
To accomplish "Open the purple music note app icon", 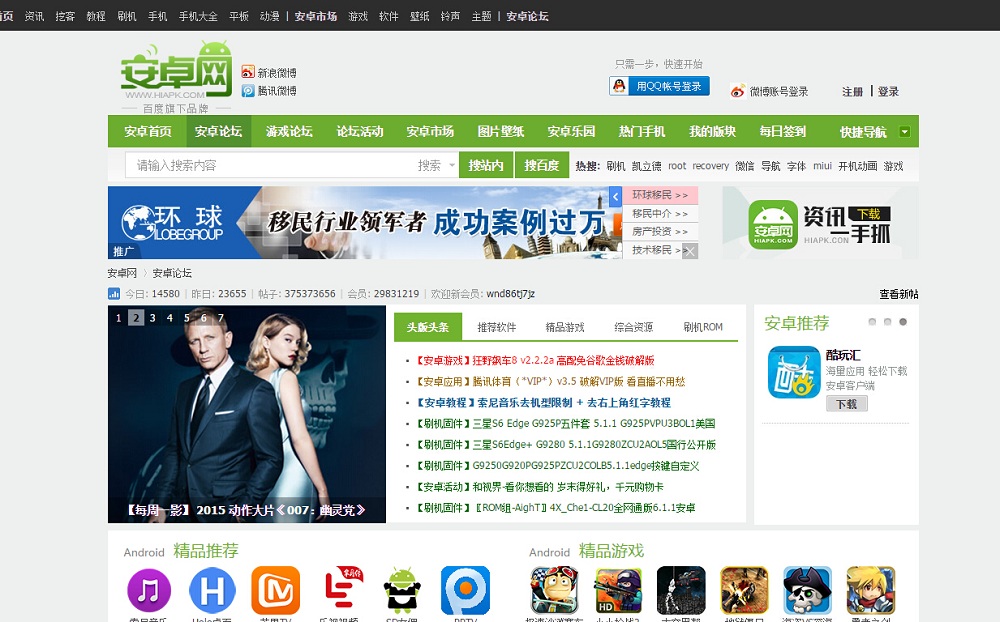I will (x=149, y=590).
